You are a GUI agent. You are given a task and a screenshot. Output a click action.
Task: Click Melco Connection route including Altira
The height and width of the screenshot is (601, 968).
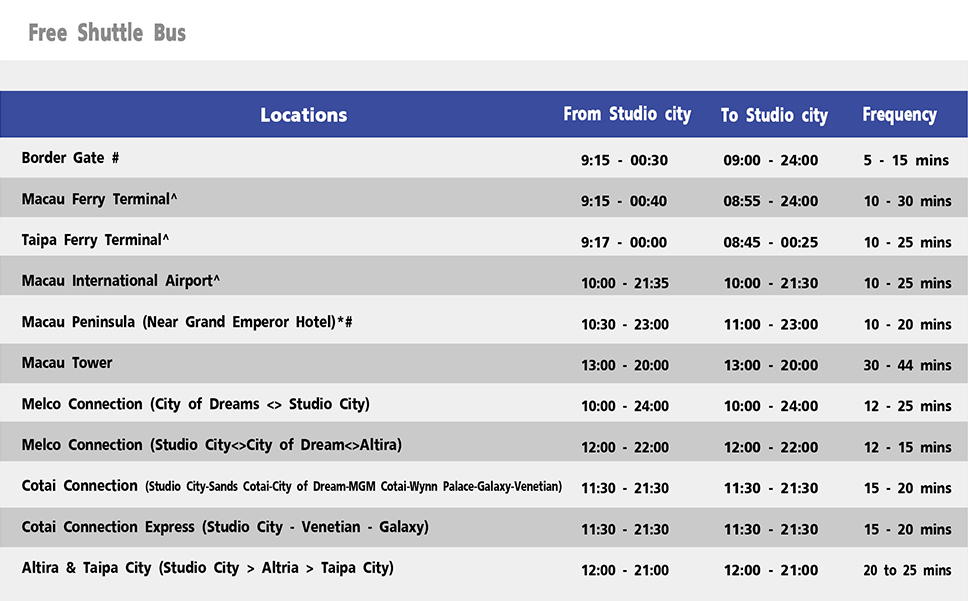[x=211, y=445]
